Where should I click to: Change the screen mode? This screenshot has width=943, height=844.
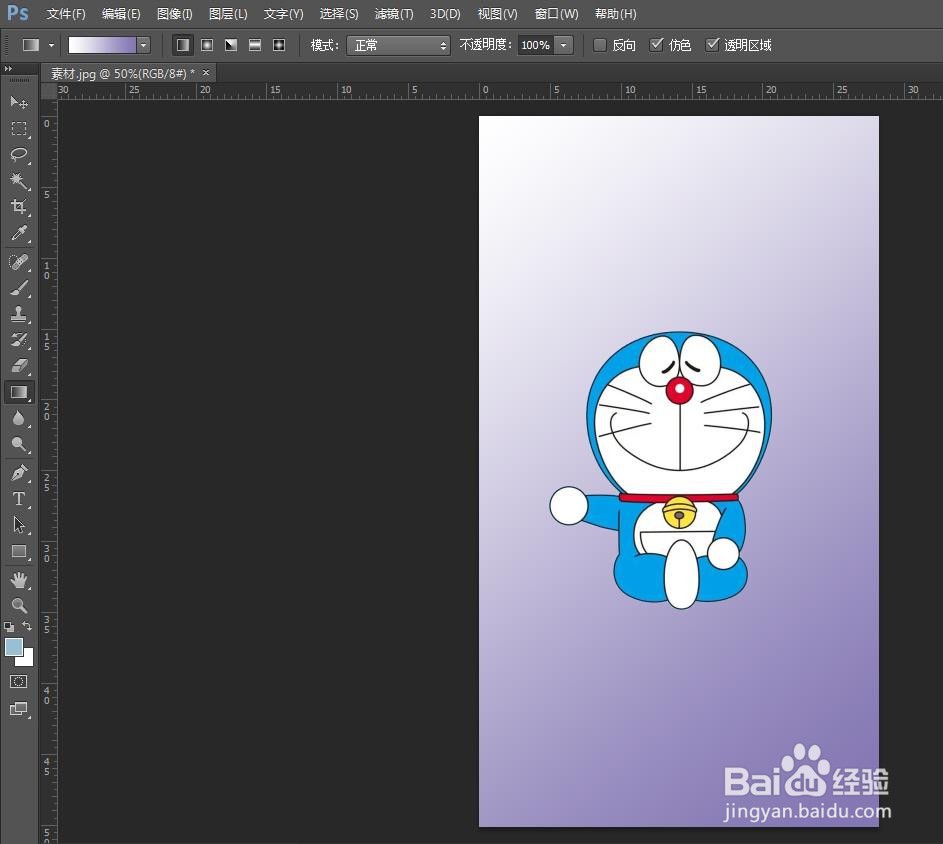coord(19,709)
